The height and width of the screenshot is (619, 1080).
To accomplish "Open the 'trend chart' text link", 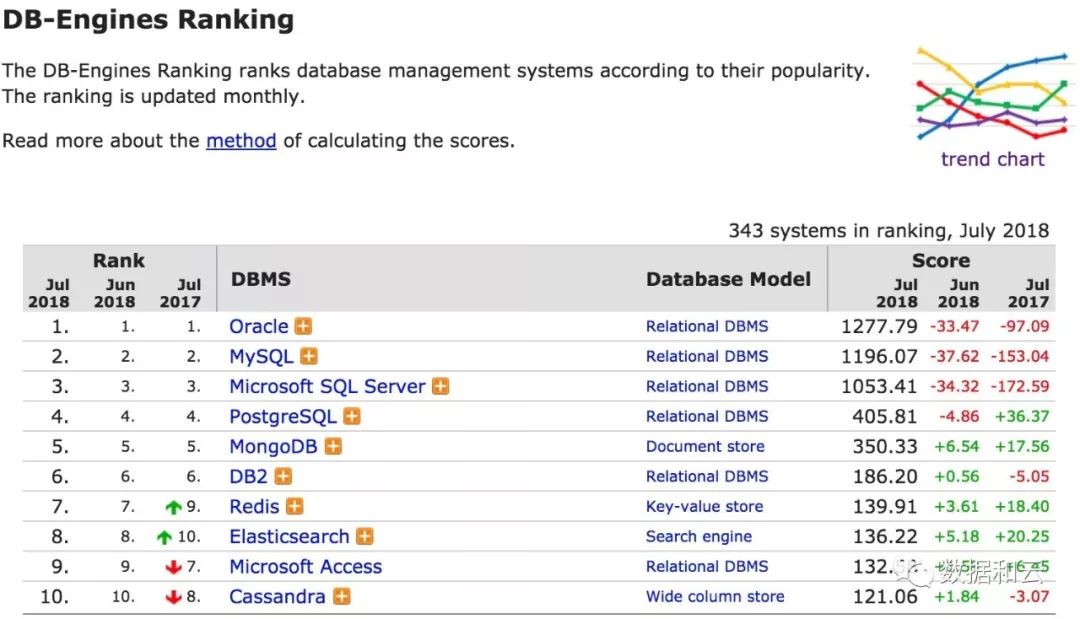I will [993, 159].
